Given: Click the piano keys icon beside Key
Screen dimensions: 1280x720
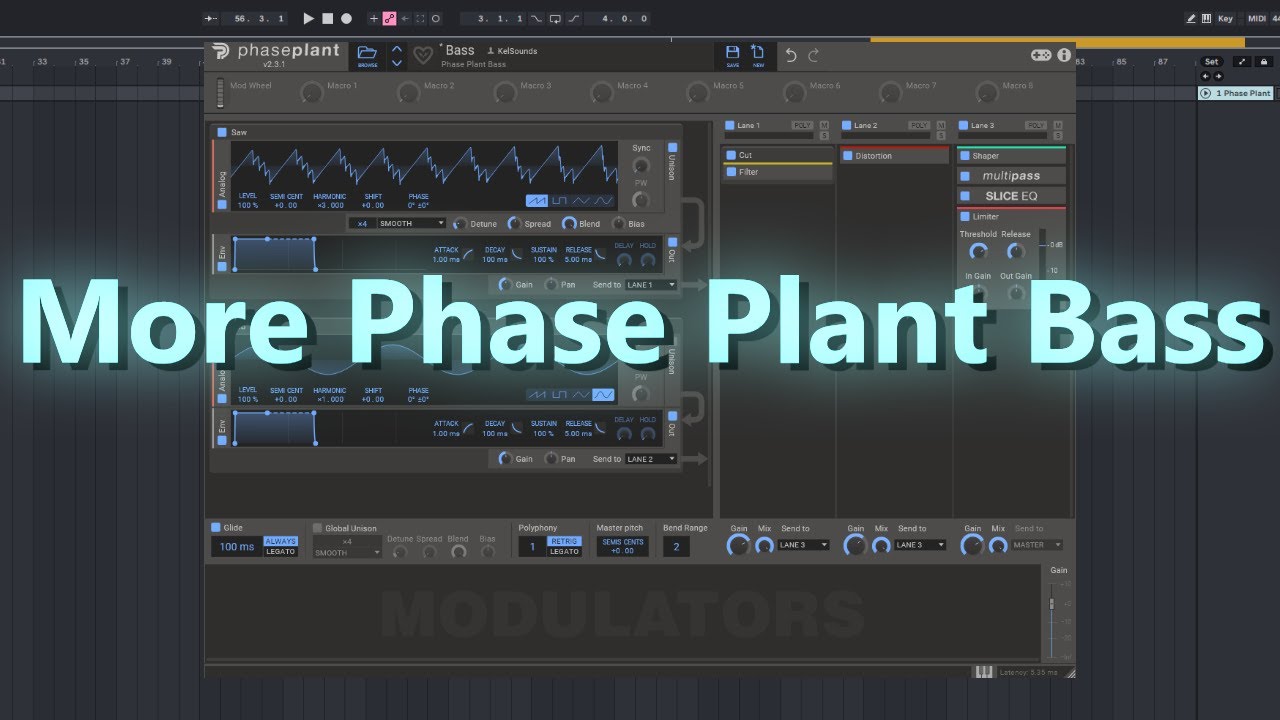Looking at the screenshot, I should (1207, 18).
